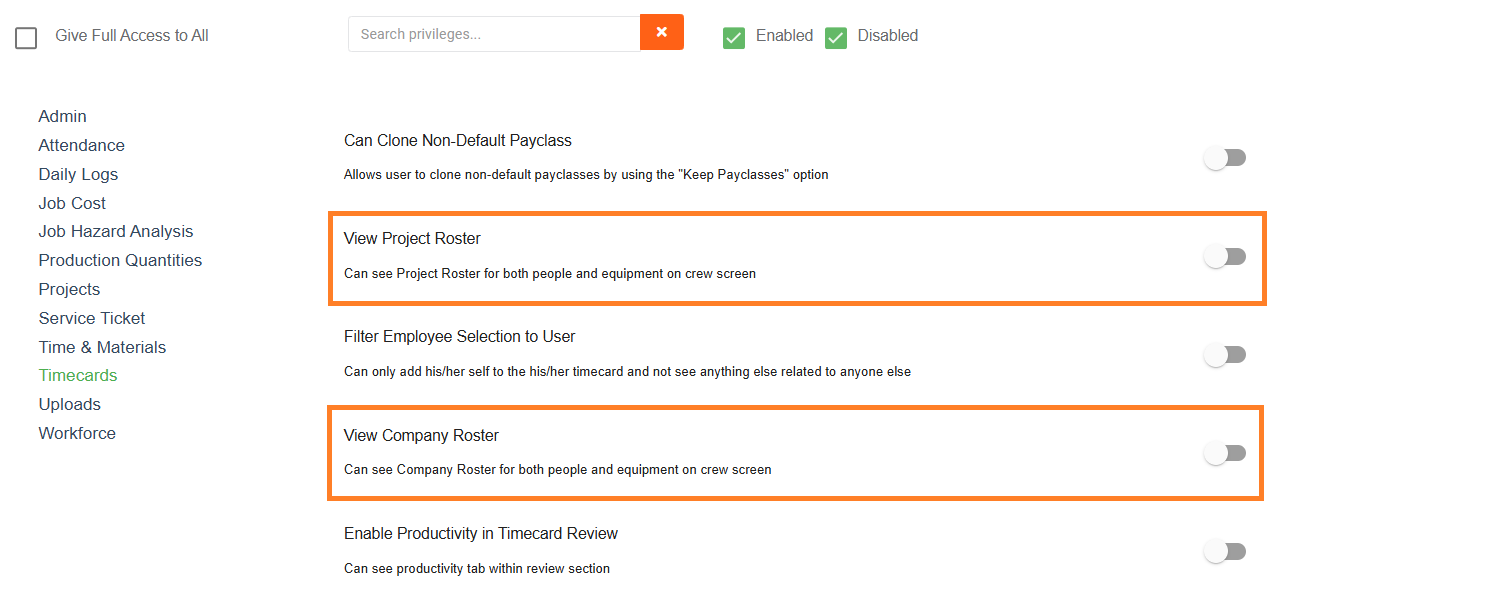Open the Projects category
Image resolution: width=1494 pixels, height=601 pixels.
(x=69, y=290)
